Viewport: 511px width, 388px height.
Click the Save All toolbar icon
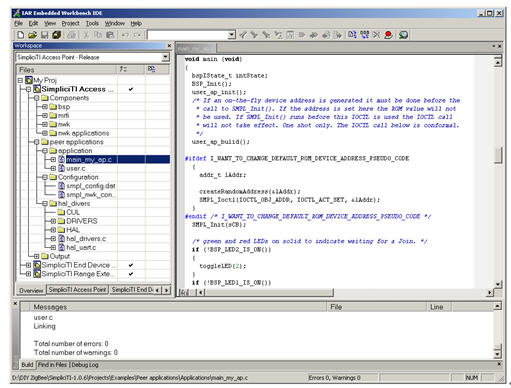click(57, 35)
